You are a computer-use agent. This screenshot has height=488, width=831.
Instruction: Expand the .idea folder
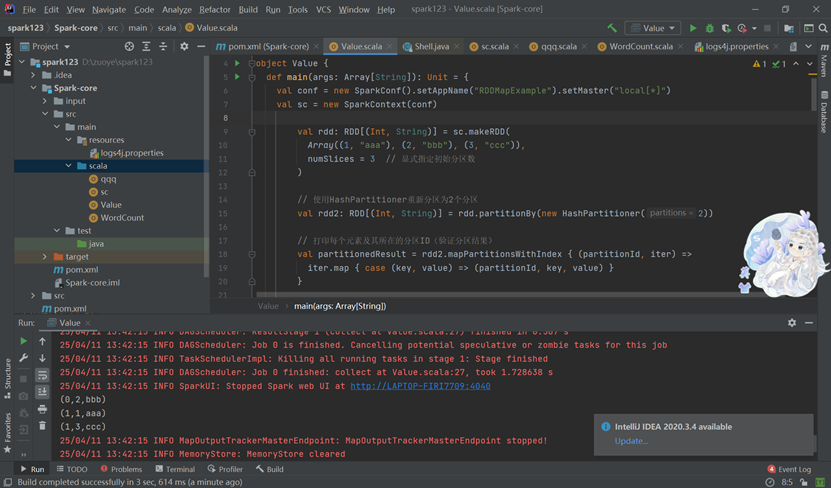point(33,75)
